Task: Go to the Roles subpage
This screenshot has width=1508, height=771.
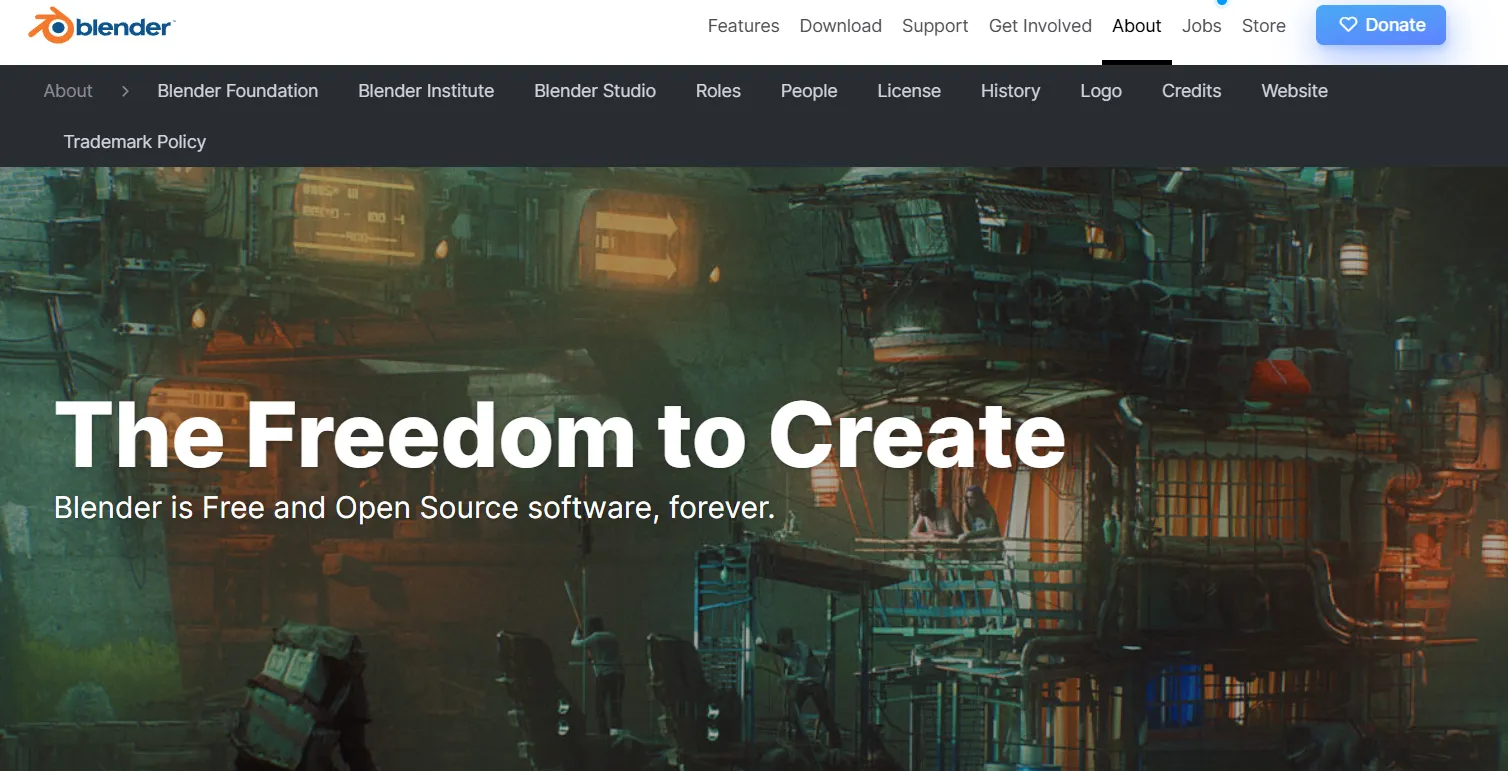Action: [x=718, y=91]
